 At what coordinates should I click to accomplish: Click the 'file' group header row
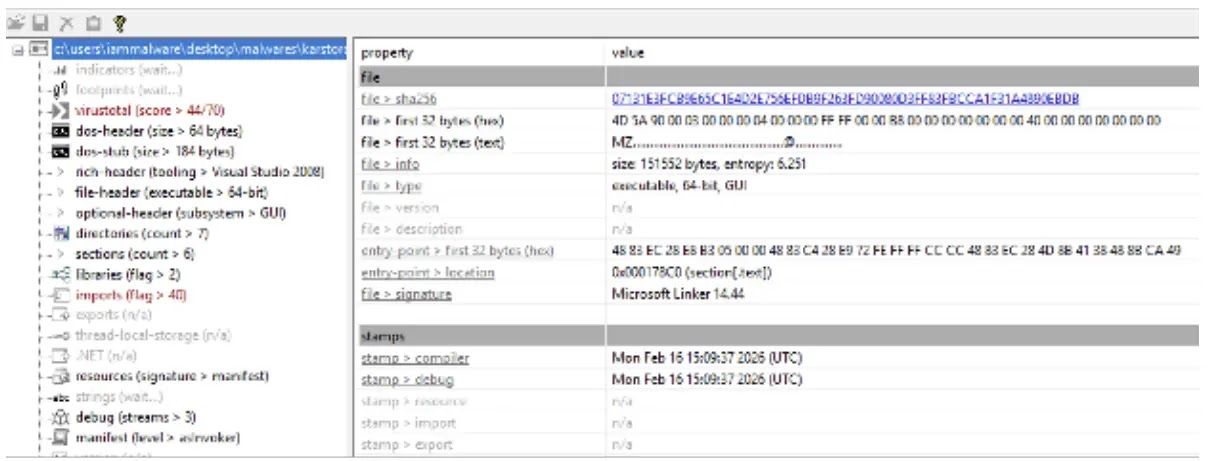pyautogui.click(x=777, y=76)
